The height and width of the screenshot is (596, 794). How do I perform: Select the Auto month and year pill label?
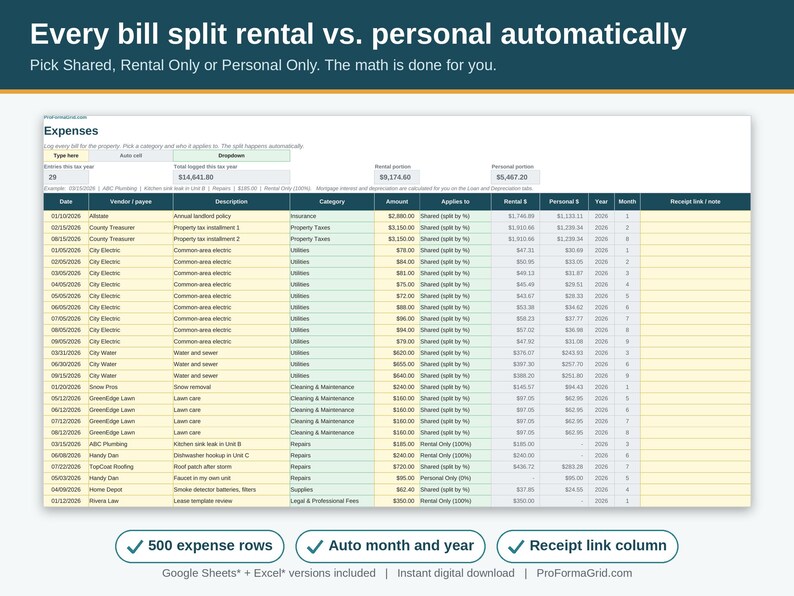point(390,546)
